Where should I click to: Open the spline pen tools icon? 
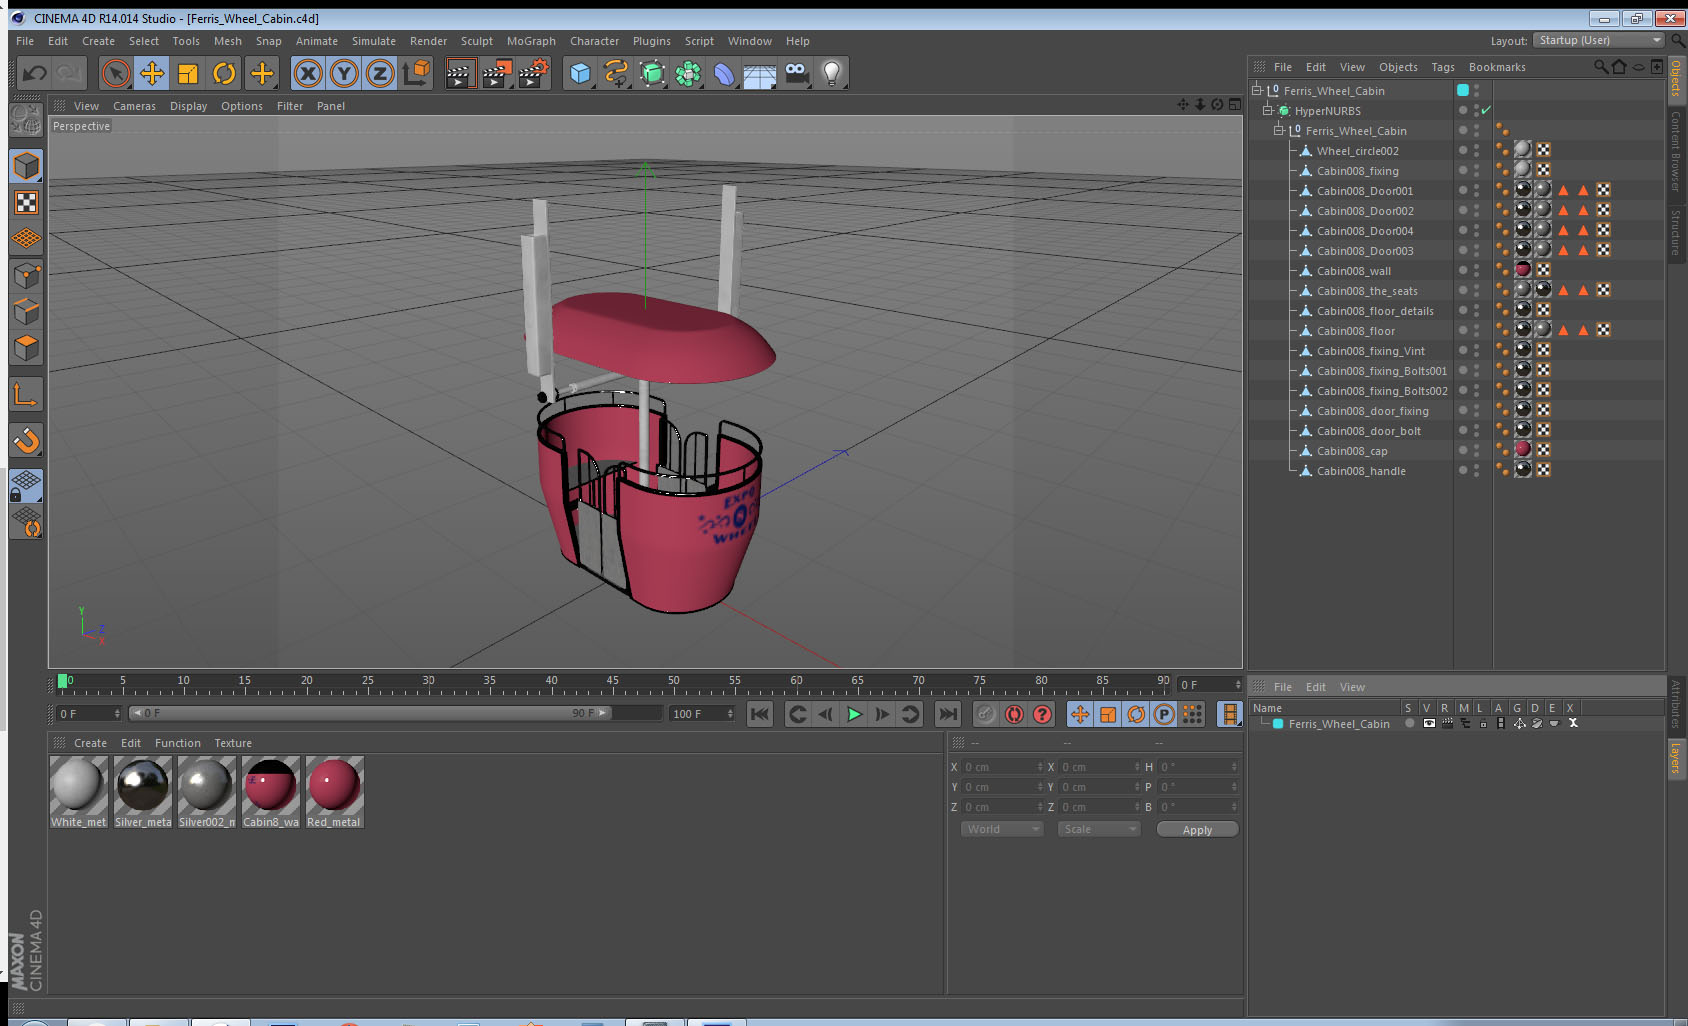[616, 73]
